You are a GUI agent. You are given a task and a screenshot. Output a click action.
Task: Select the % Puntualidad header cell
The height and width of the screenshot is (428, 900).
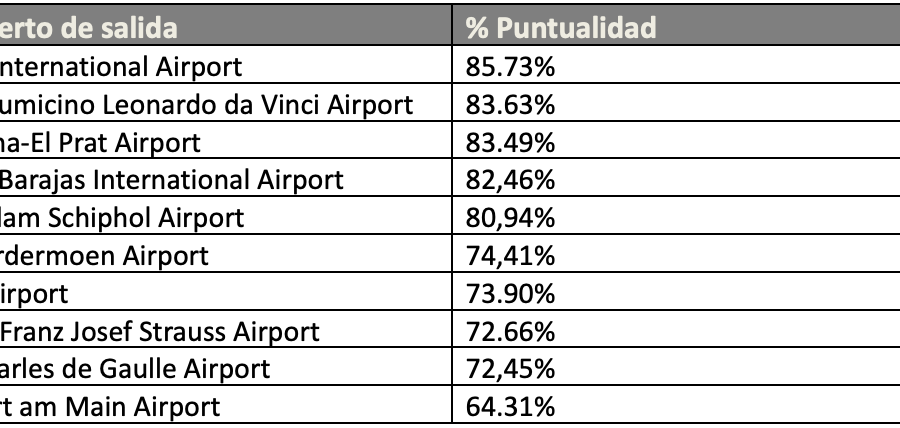click(676, 25)
